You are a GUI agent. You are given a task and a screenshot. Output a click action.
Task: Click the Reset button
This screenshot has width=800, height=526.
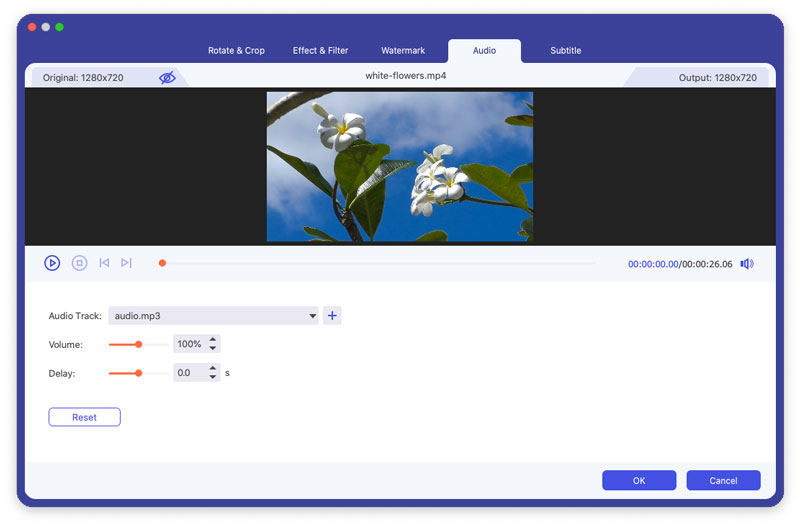(x=84, y=417)
